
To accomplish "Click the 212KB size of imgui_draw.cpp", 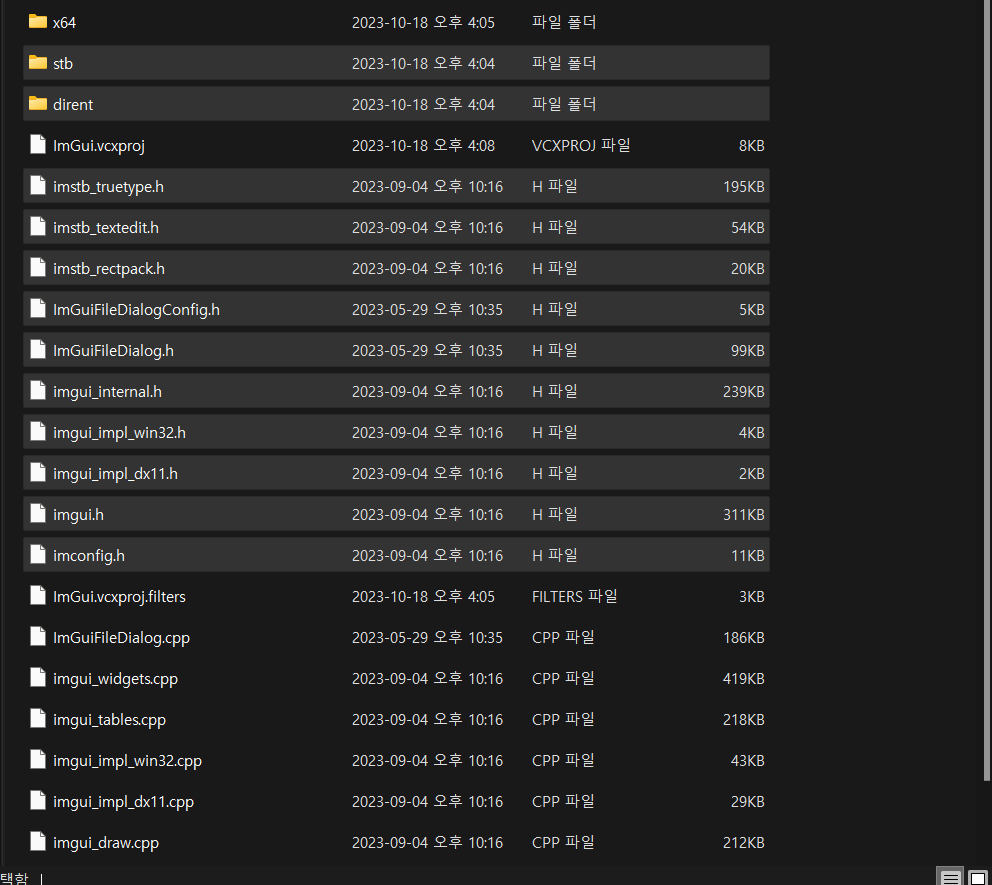I will tap(743, 843).
